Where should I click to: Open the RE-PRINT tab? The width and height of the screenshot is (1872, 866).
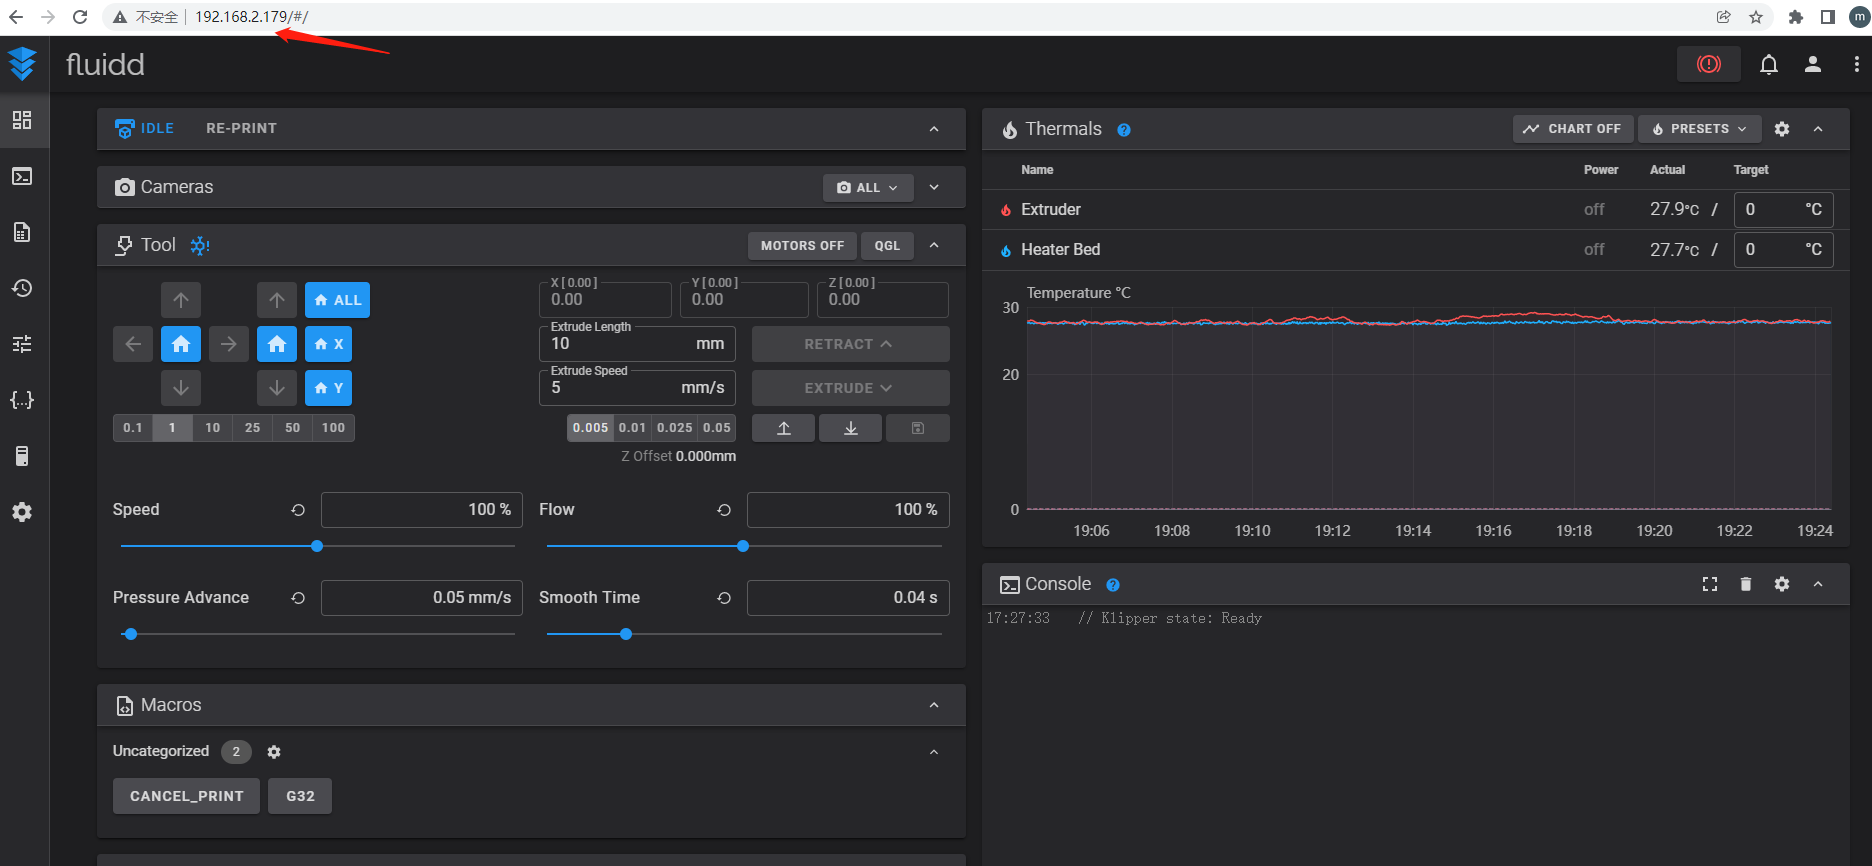click(x=241, y=128)
